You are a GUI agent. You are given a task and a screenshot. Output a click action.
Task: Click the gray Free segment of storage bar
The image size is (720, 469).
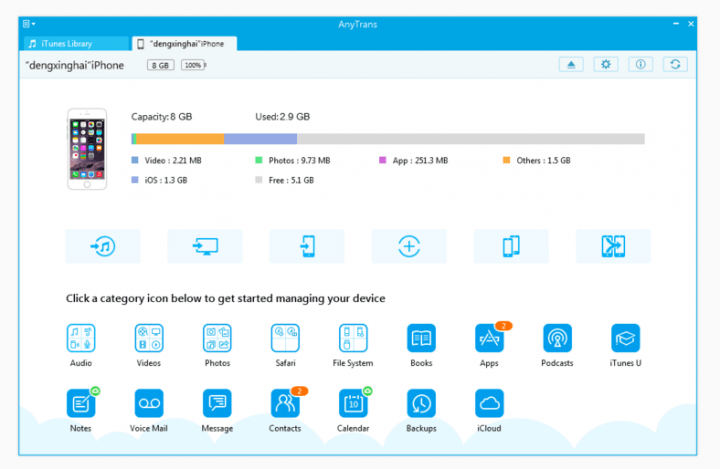471,139
